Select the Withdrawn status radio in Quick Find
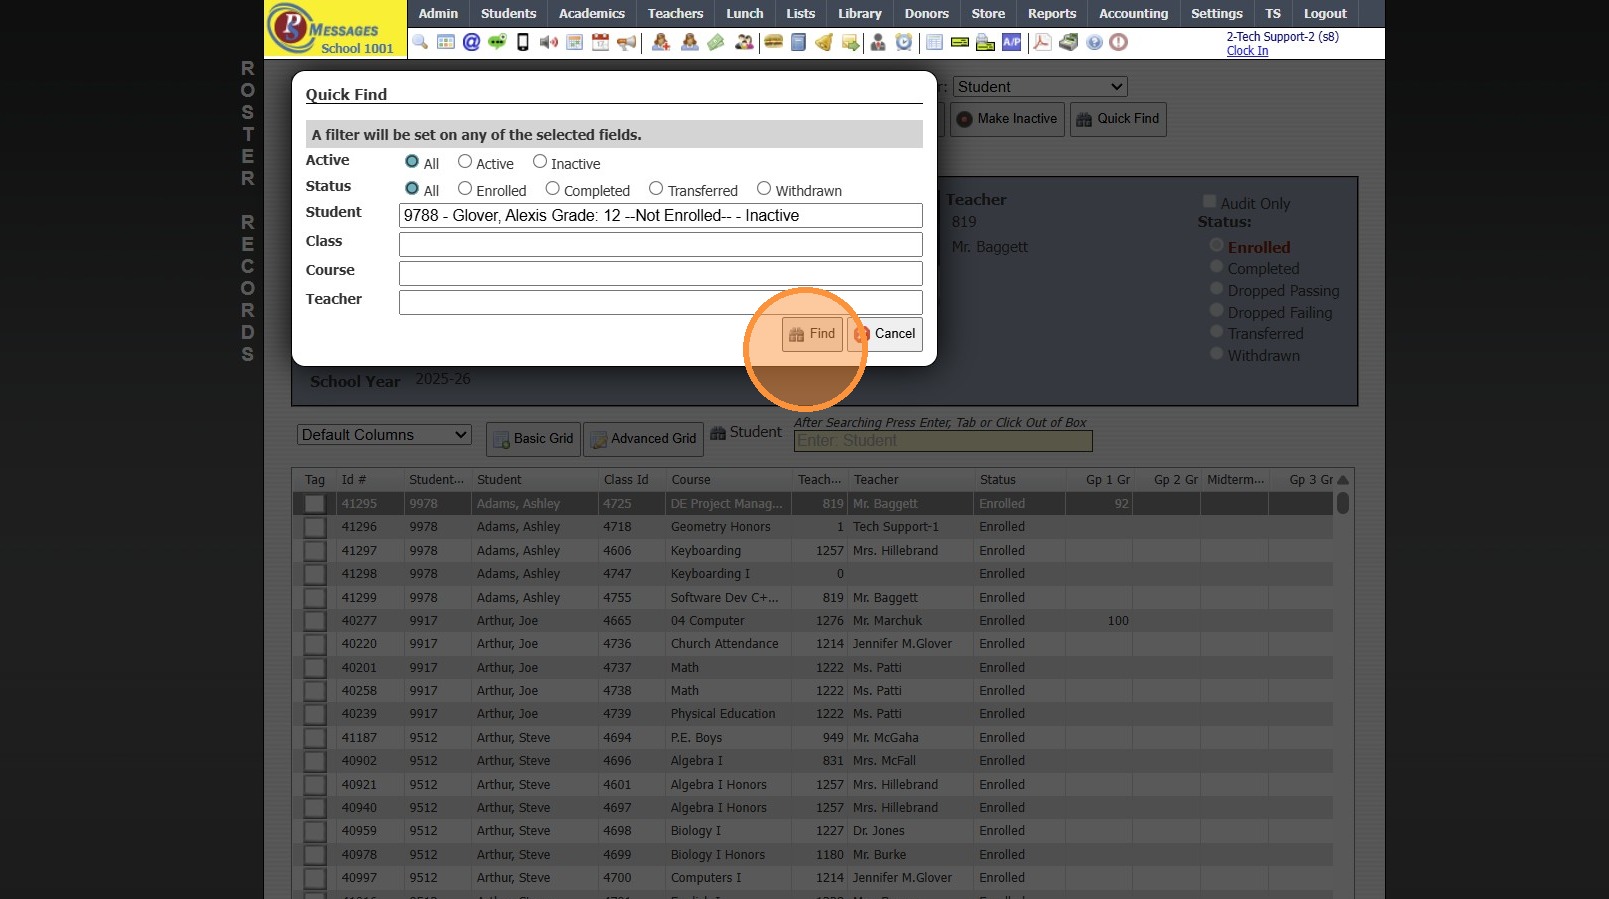This screenshot has height=899, width=1609. pos(764,189)
